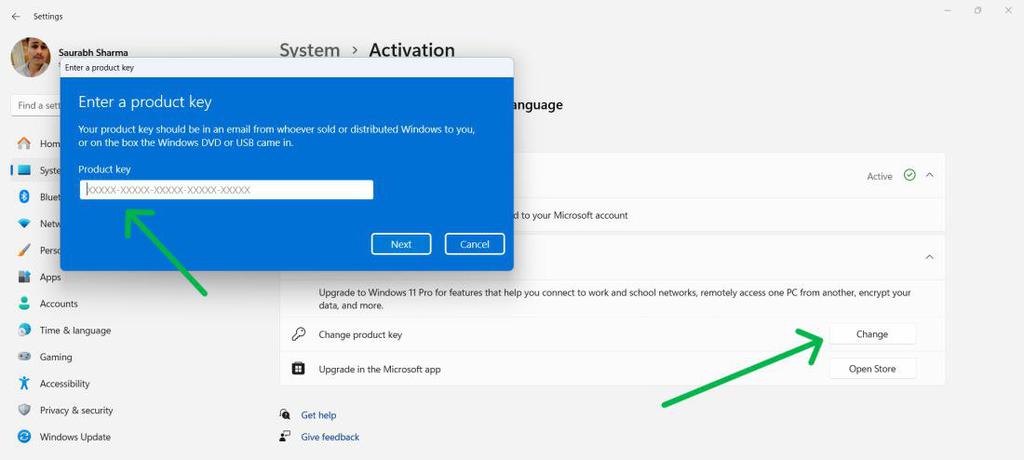Go to Time & language settings
Image resolution: width=1024 pixels, height=460 pixels.
[x=75, y=331]
